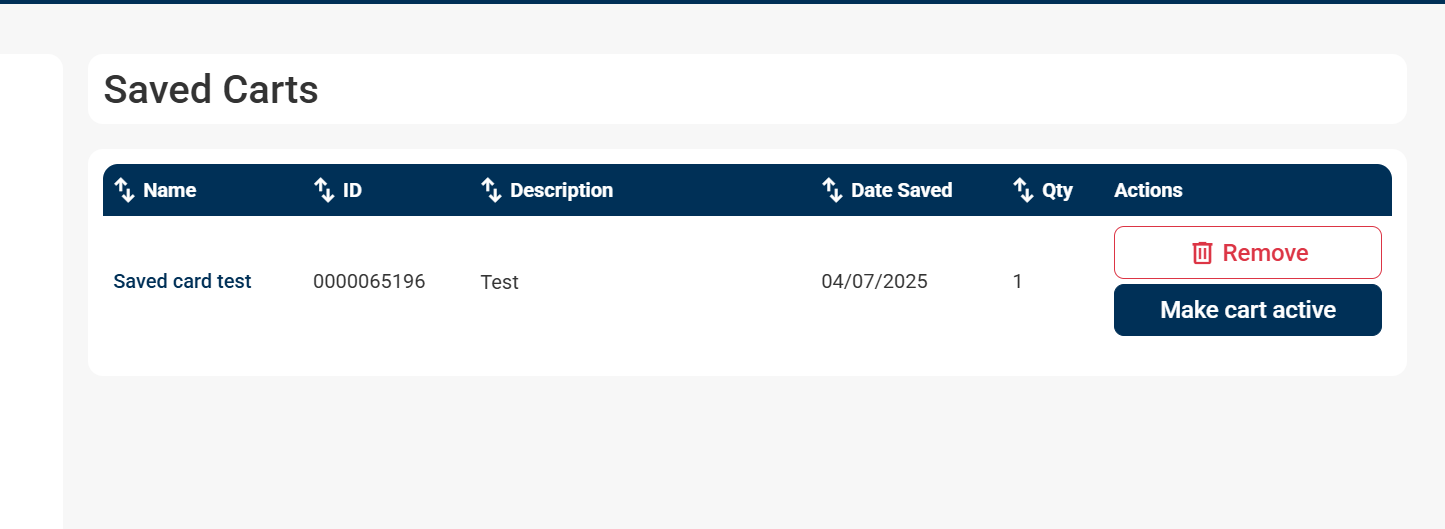Viewport: 1445px width, 529px height.
Task: Click the 04/07/2025 date saved cell
Action: point(874,282)
